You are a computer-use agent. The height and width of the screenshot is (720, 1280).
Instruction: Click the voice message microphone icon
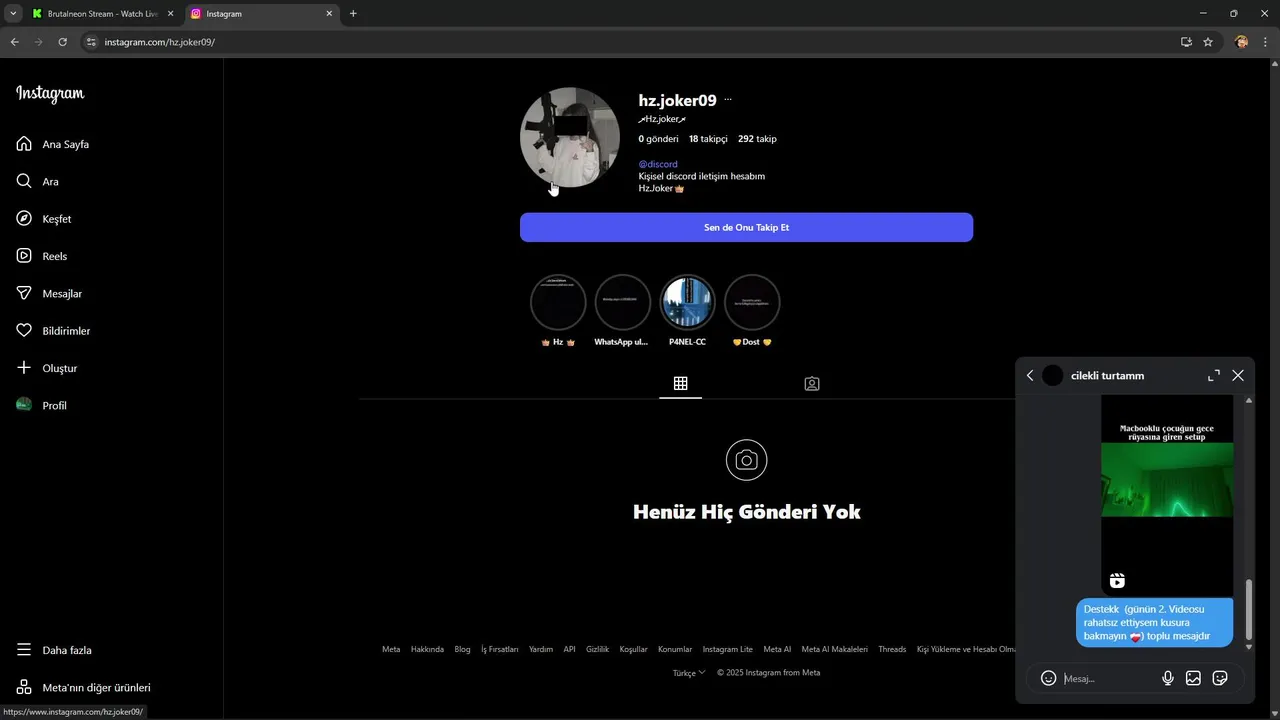(1168, 678)
